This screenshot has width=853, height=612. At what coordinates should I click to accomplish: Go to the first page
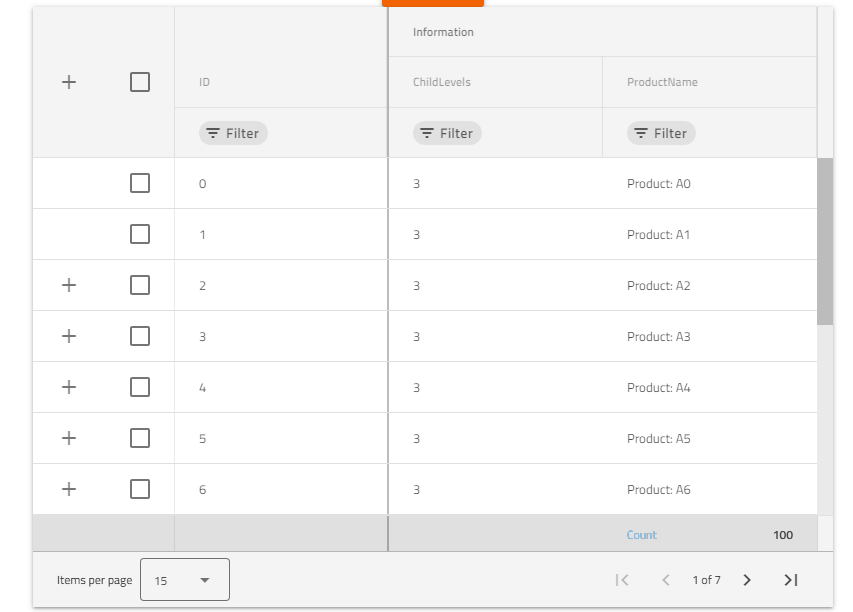[622, 579]
